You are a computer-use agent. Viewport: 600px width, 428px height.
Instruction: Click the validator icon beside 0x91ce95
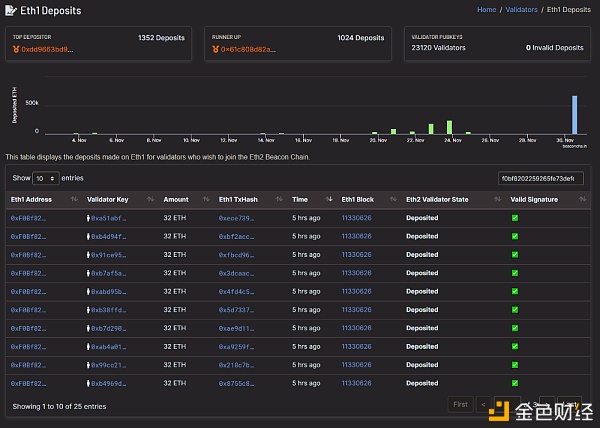88,255
